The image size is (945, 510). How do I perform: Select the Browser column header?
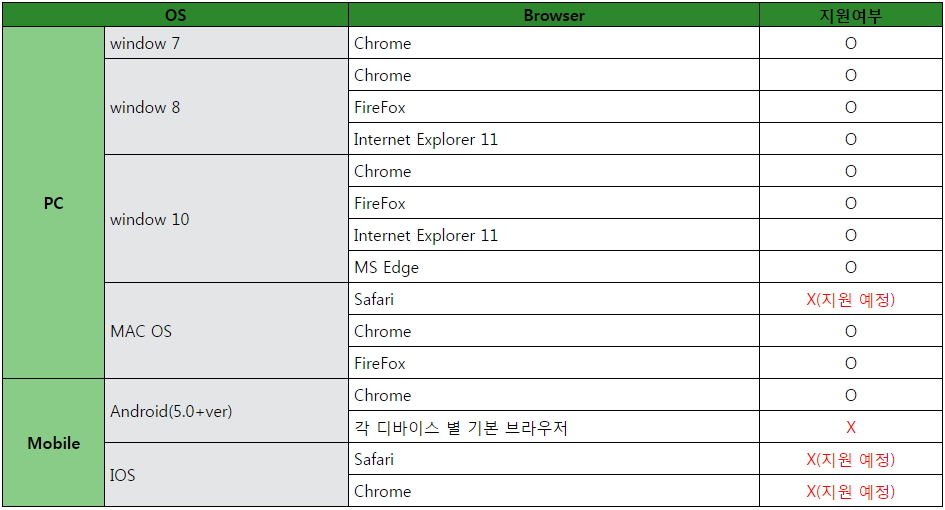(554, 15)
